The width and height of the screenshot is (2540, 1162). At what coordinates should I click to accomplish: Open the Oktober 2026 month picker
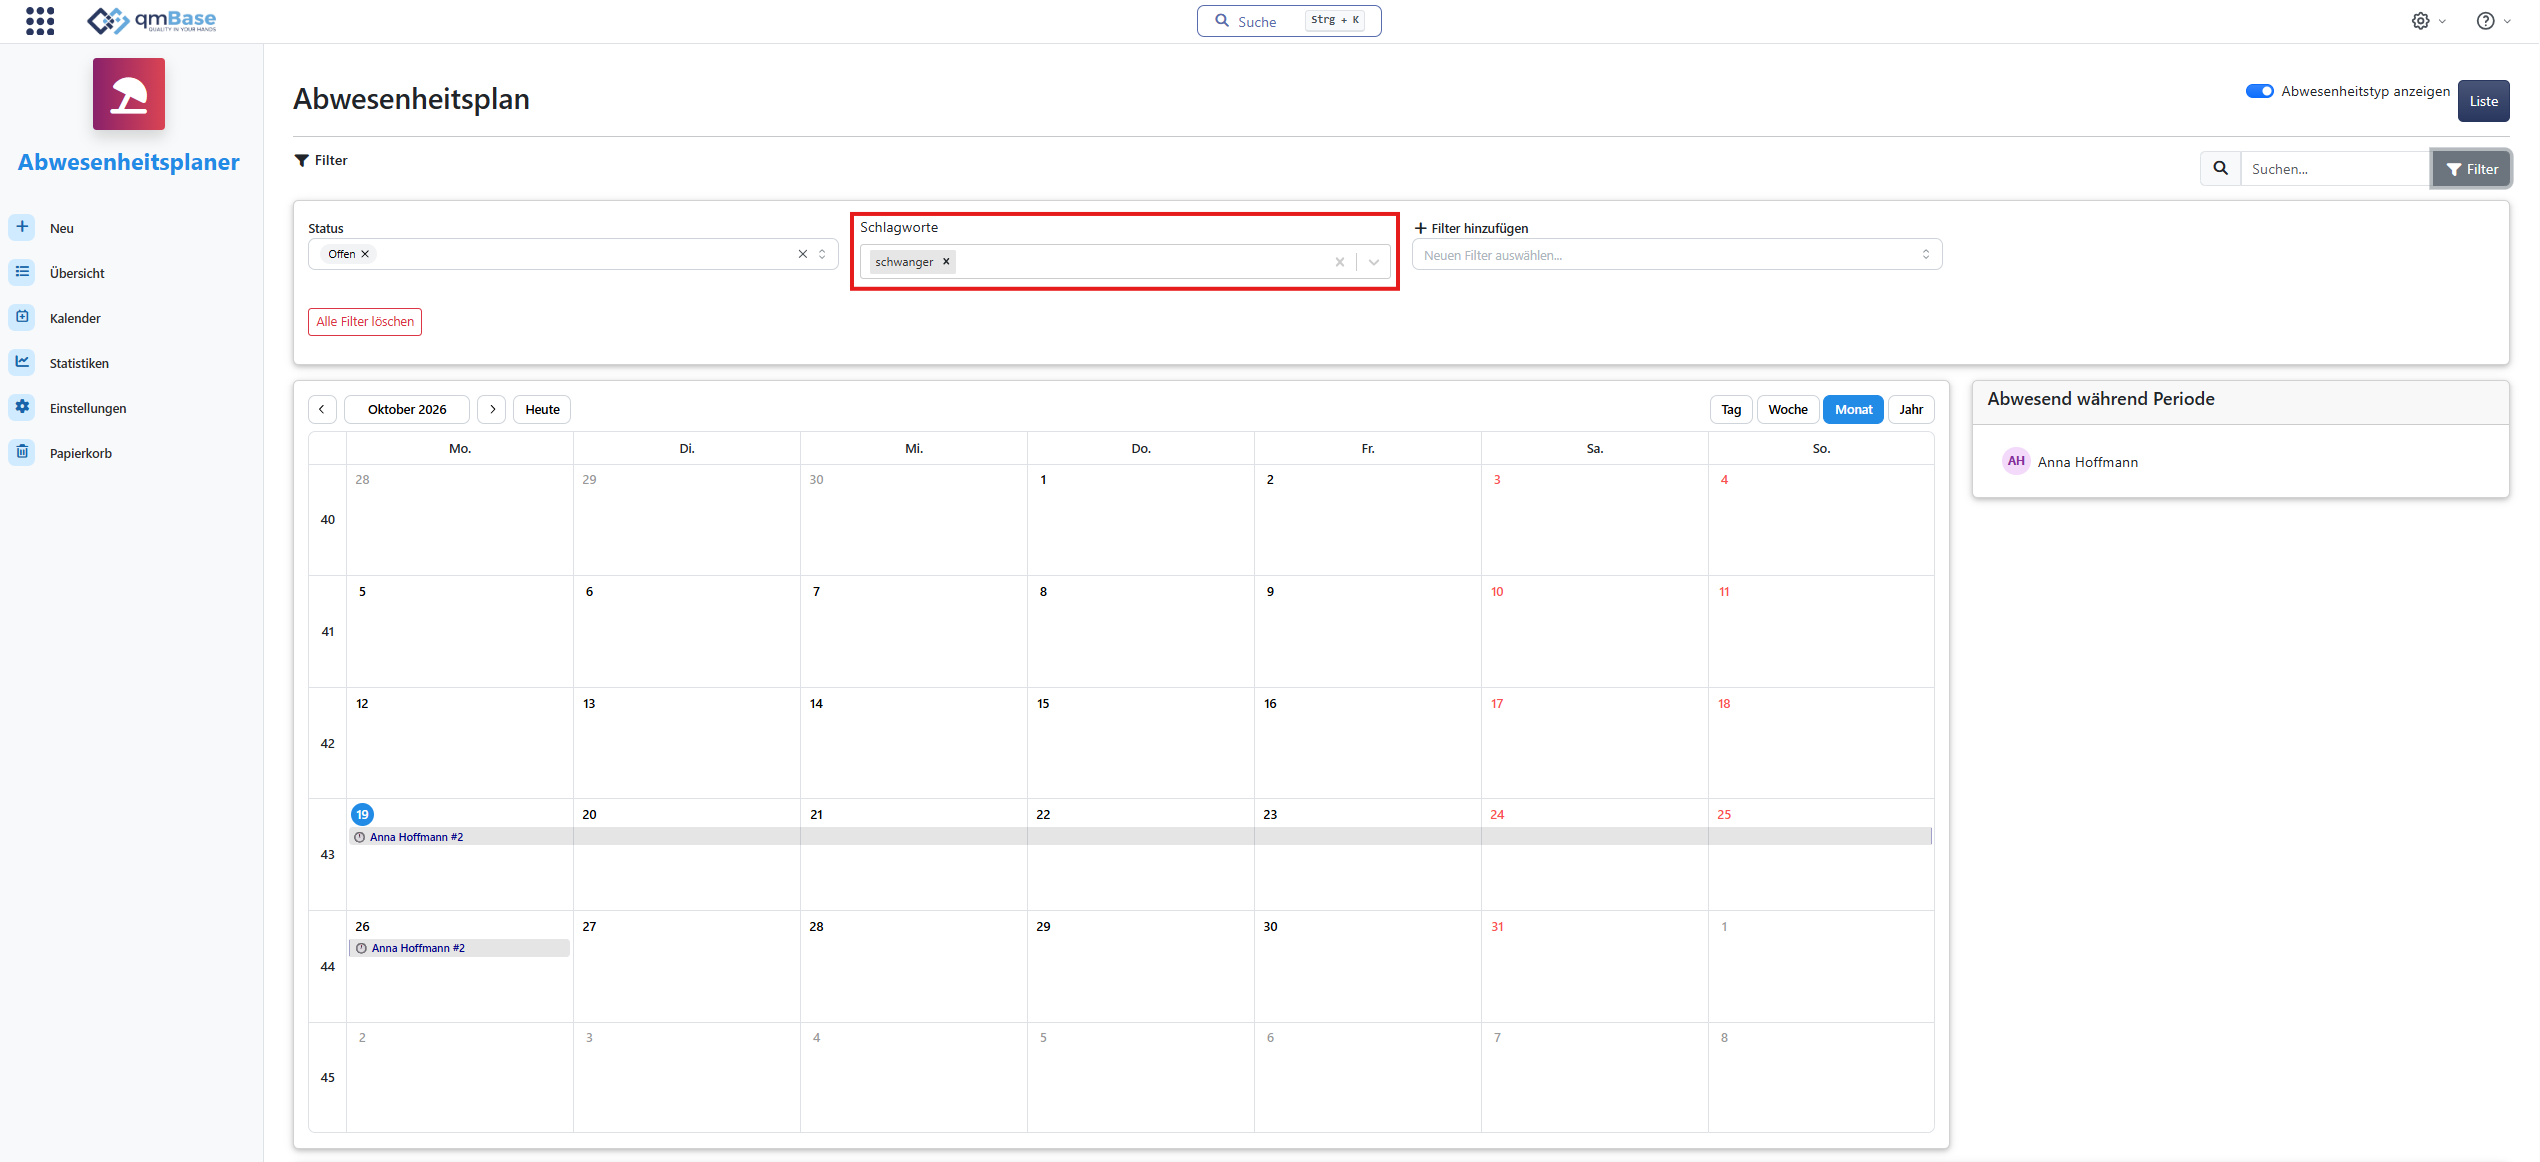coord(407,409)
